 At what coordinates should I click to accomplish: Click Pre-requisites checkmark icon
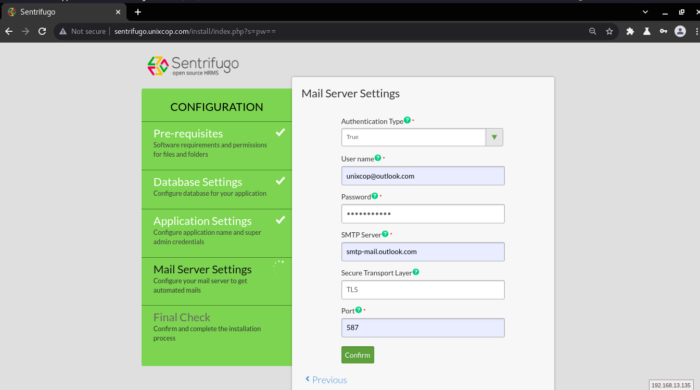(x=280, y=133)
